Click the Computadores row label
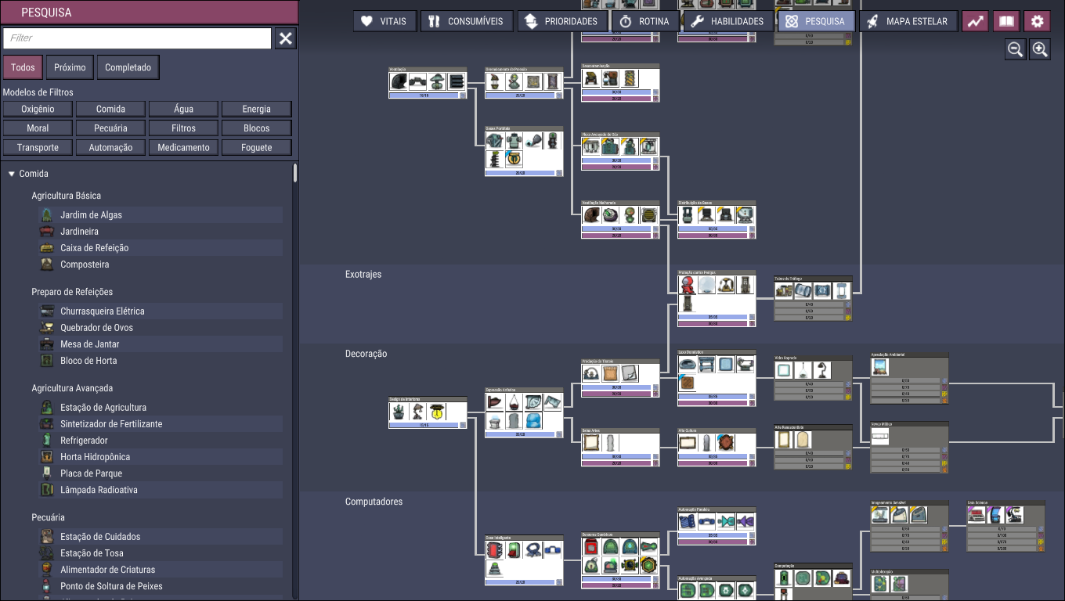This screenshot has height=601, width=1065. (x=374, y=502)
